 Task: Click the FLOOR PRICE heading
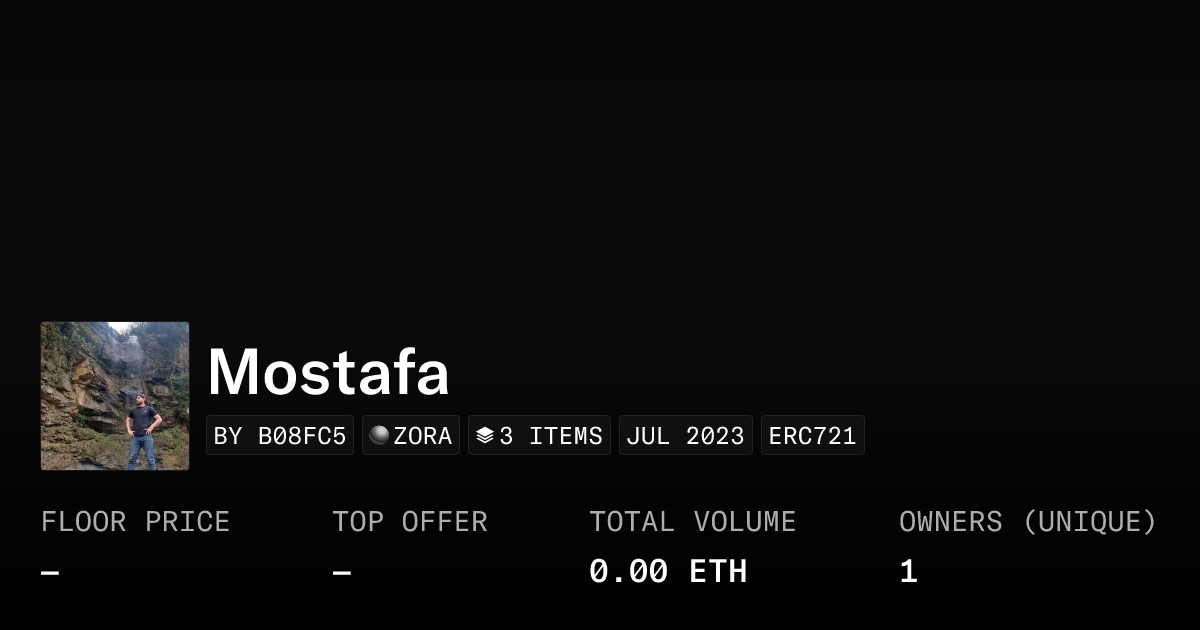click(x=135, y=522)
